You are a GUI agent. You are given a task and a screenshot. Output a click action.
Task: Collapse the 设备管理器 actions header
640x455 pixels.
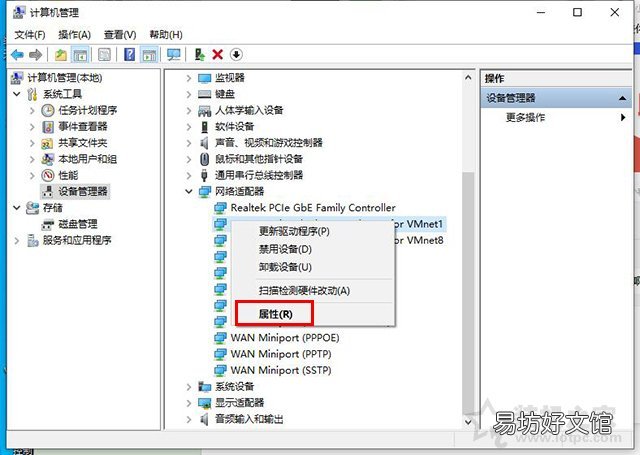tap(622, 98)
